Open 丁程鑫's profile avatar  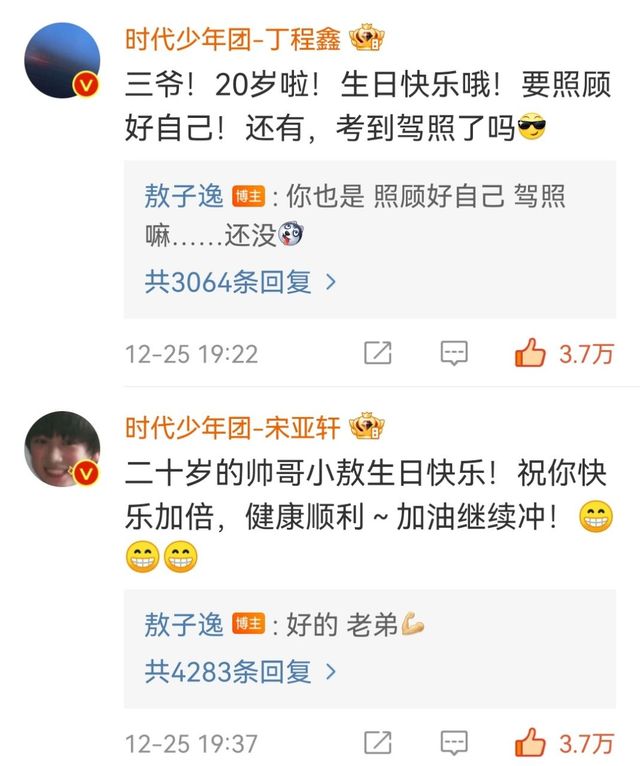pos(62,60)
